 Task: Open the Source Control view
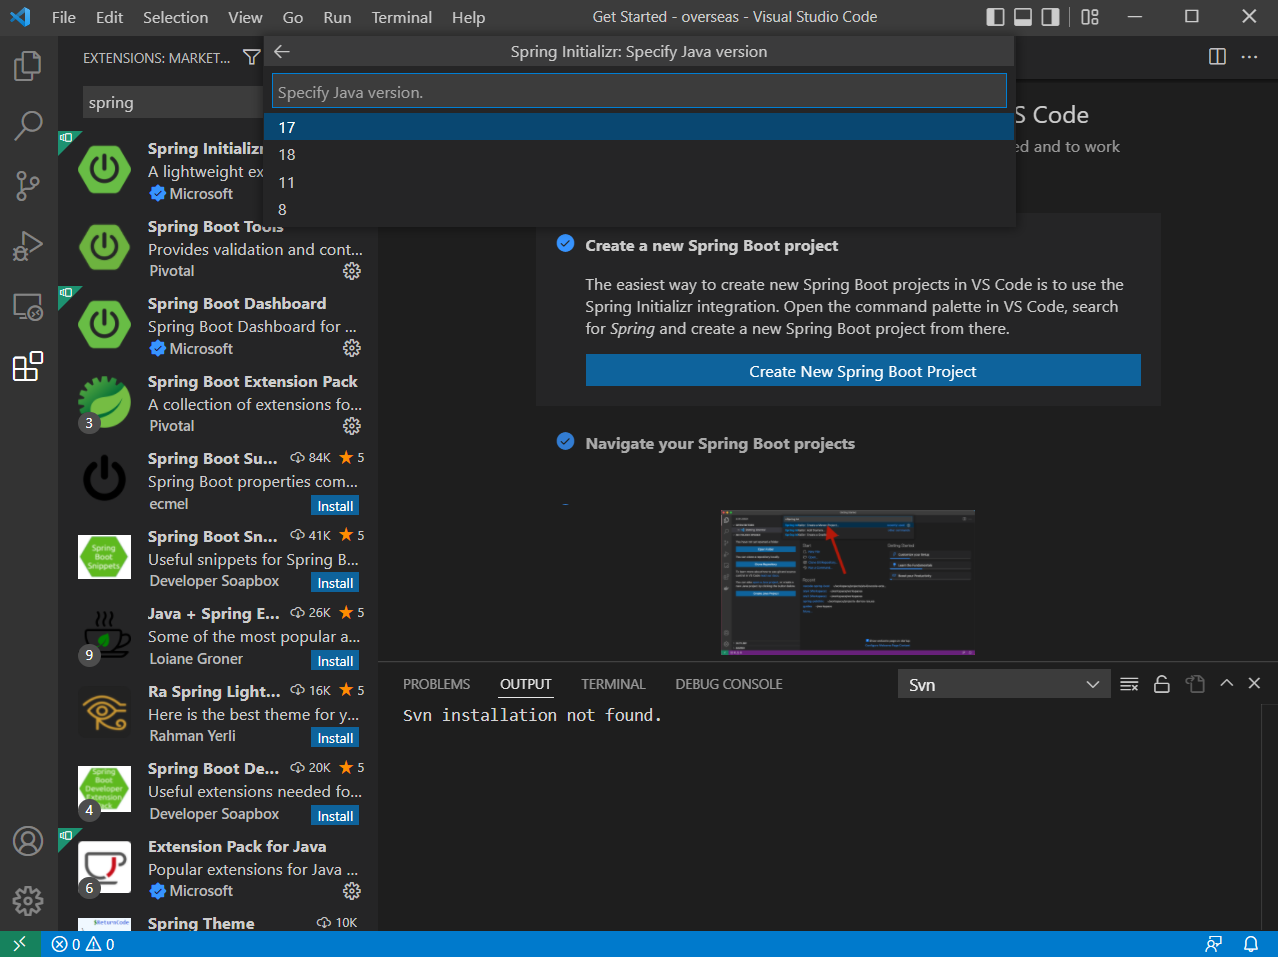pos(28,186)
